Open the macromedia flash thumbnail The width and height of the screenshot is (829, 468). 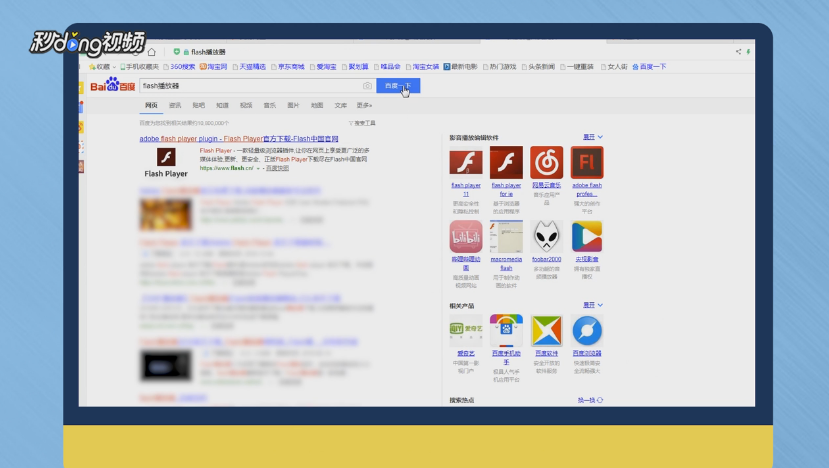506,236
